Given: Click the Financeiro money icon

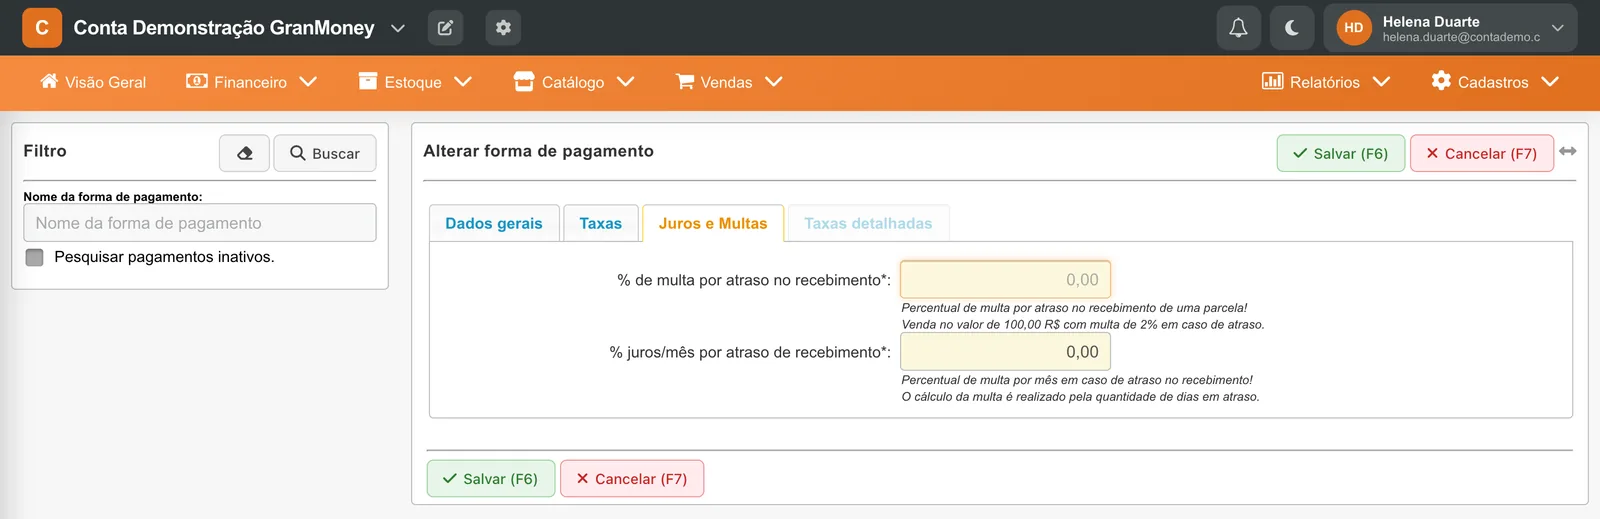Looking at the screenshot, I should [x=197, y=81].
